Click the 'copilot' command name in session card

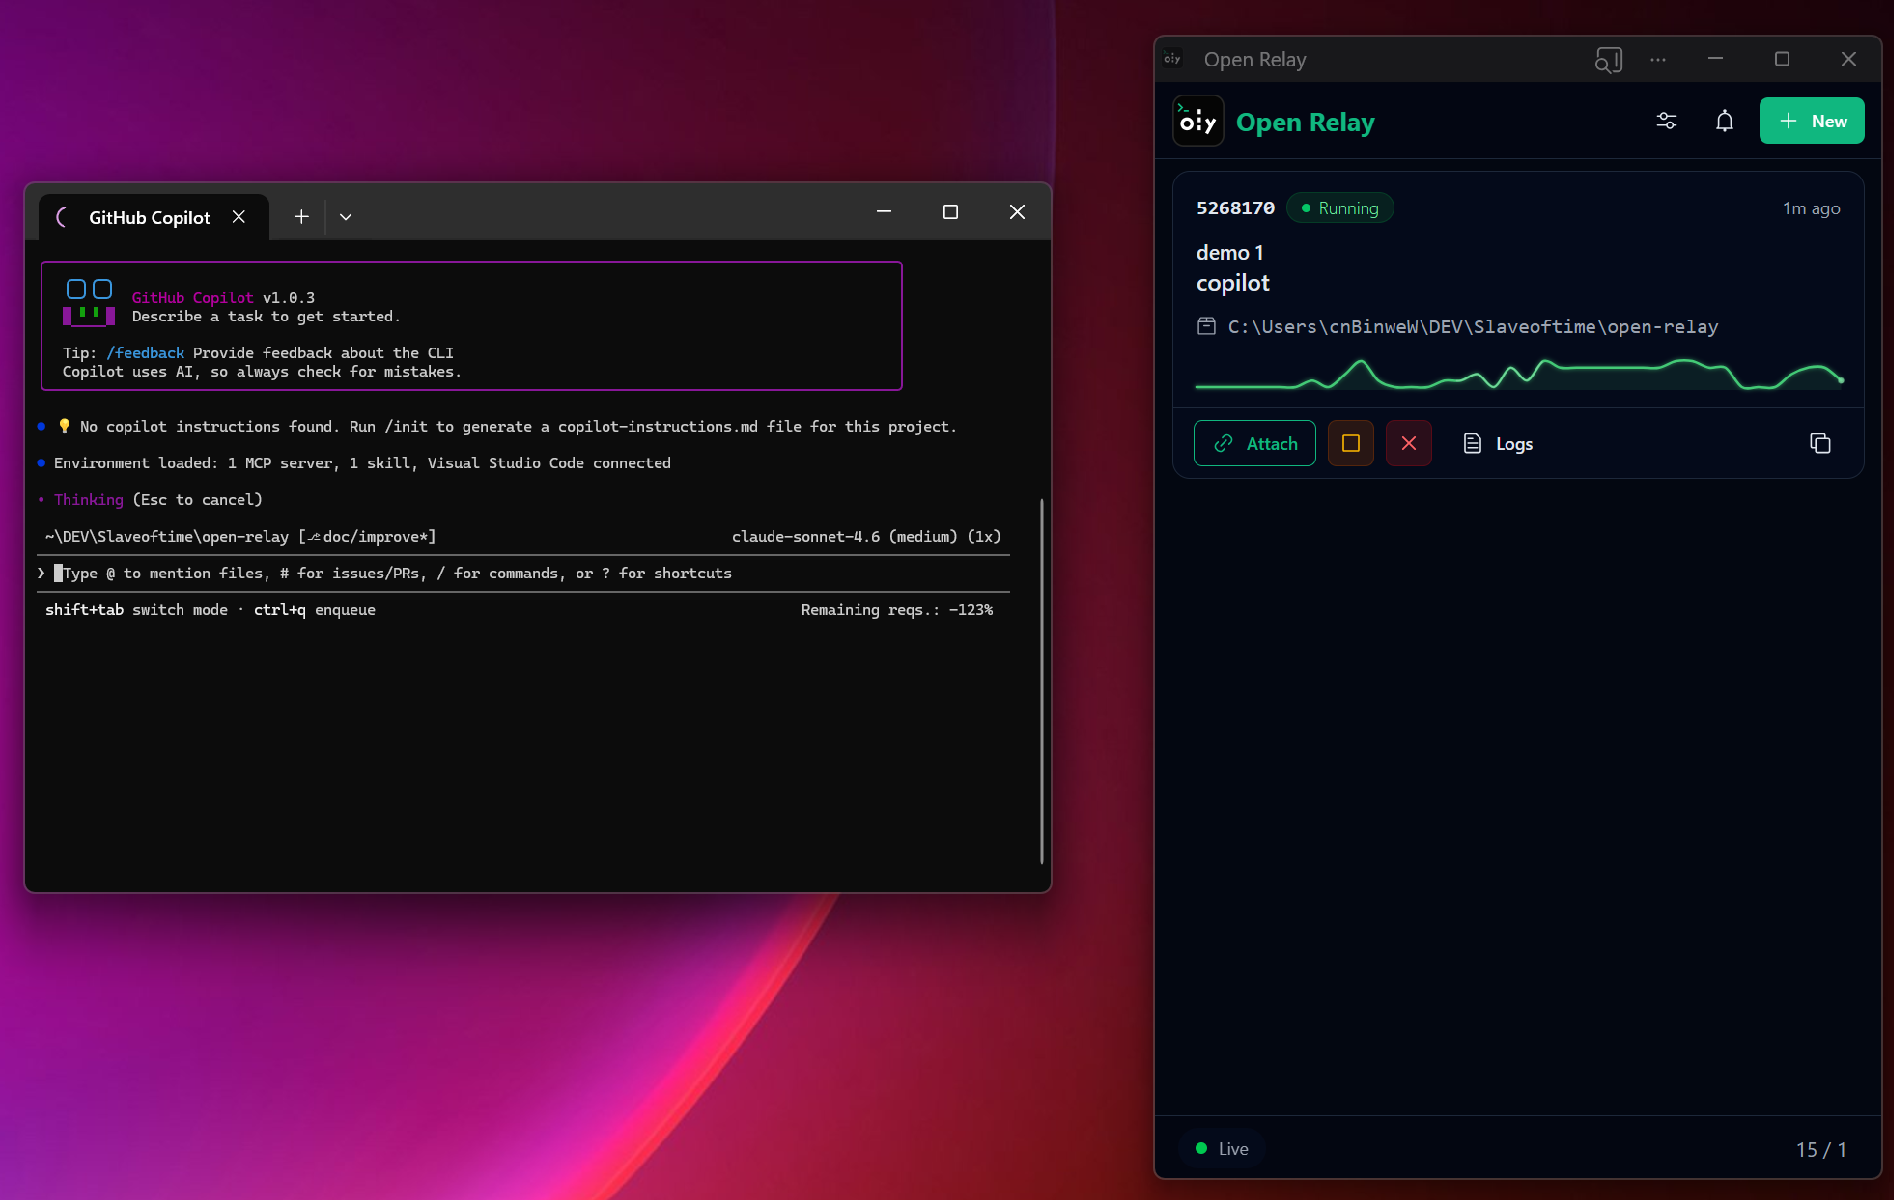(x=1232, y=283)
